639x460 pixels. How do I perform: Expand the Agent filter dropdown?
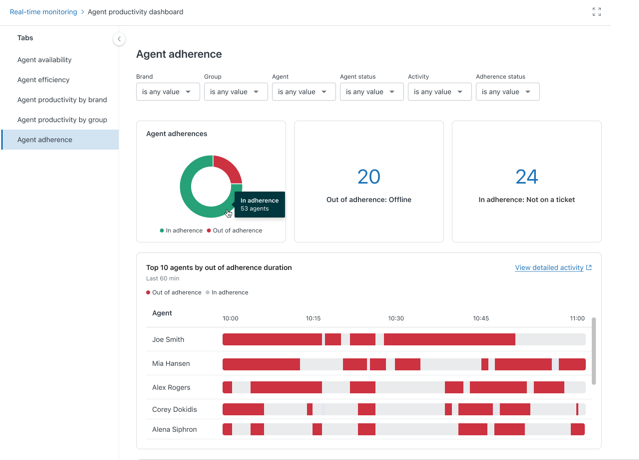pyautogui.click(x=303, y=92)
